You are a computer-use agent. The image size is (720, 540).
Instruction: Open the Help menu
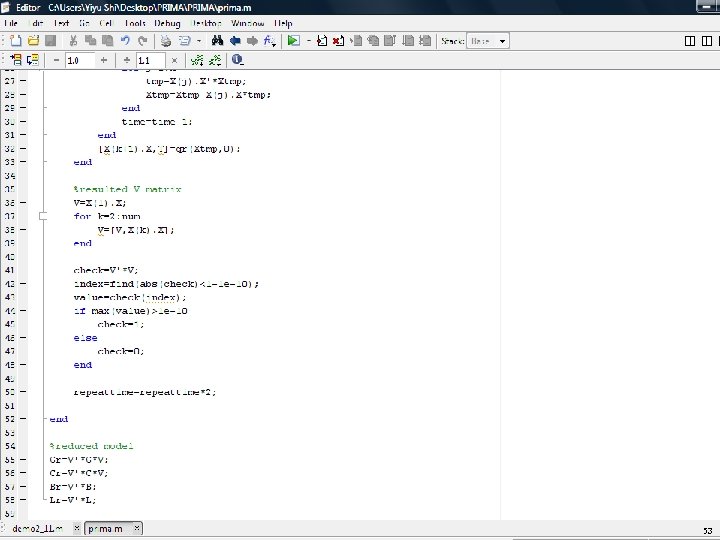(x=283, y=23)
